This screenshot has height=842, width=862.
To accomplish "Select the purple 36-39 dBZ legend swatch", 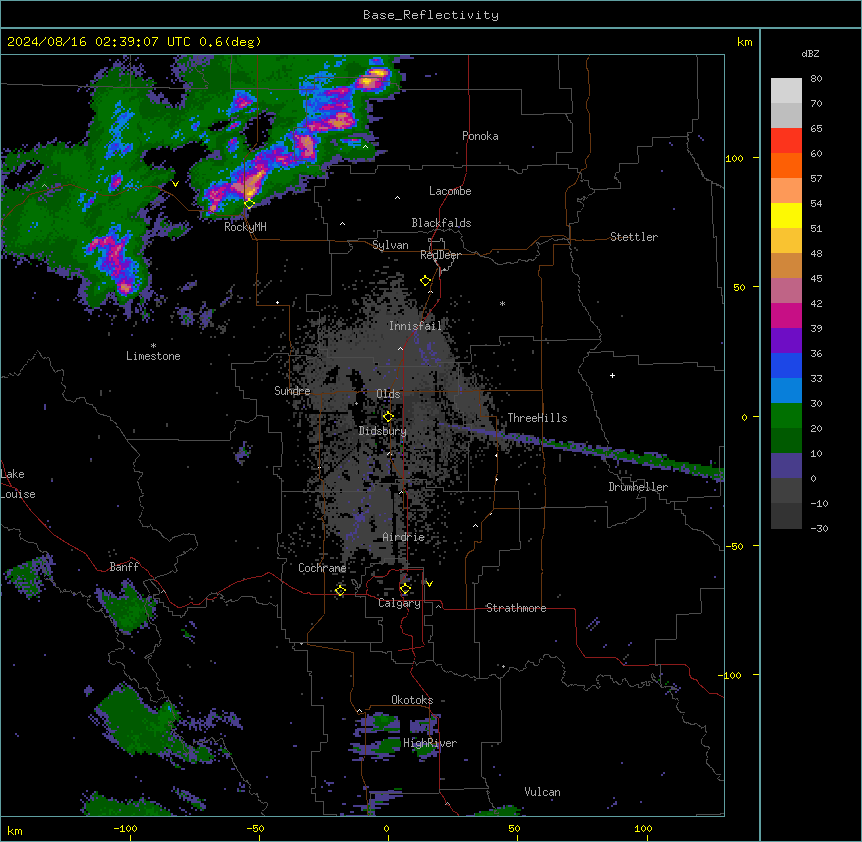I will (x=786, y=341).
